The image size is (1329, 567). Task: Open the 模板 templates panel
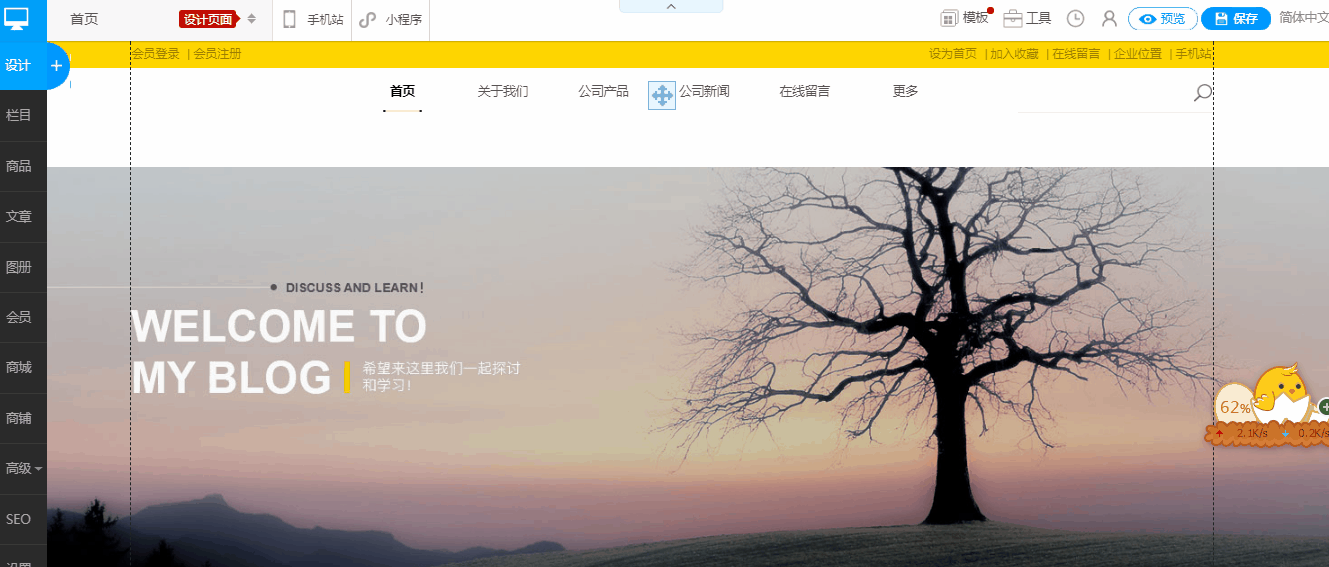[x=975, y=18]
